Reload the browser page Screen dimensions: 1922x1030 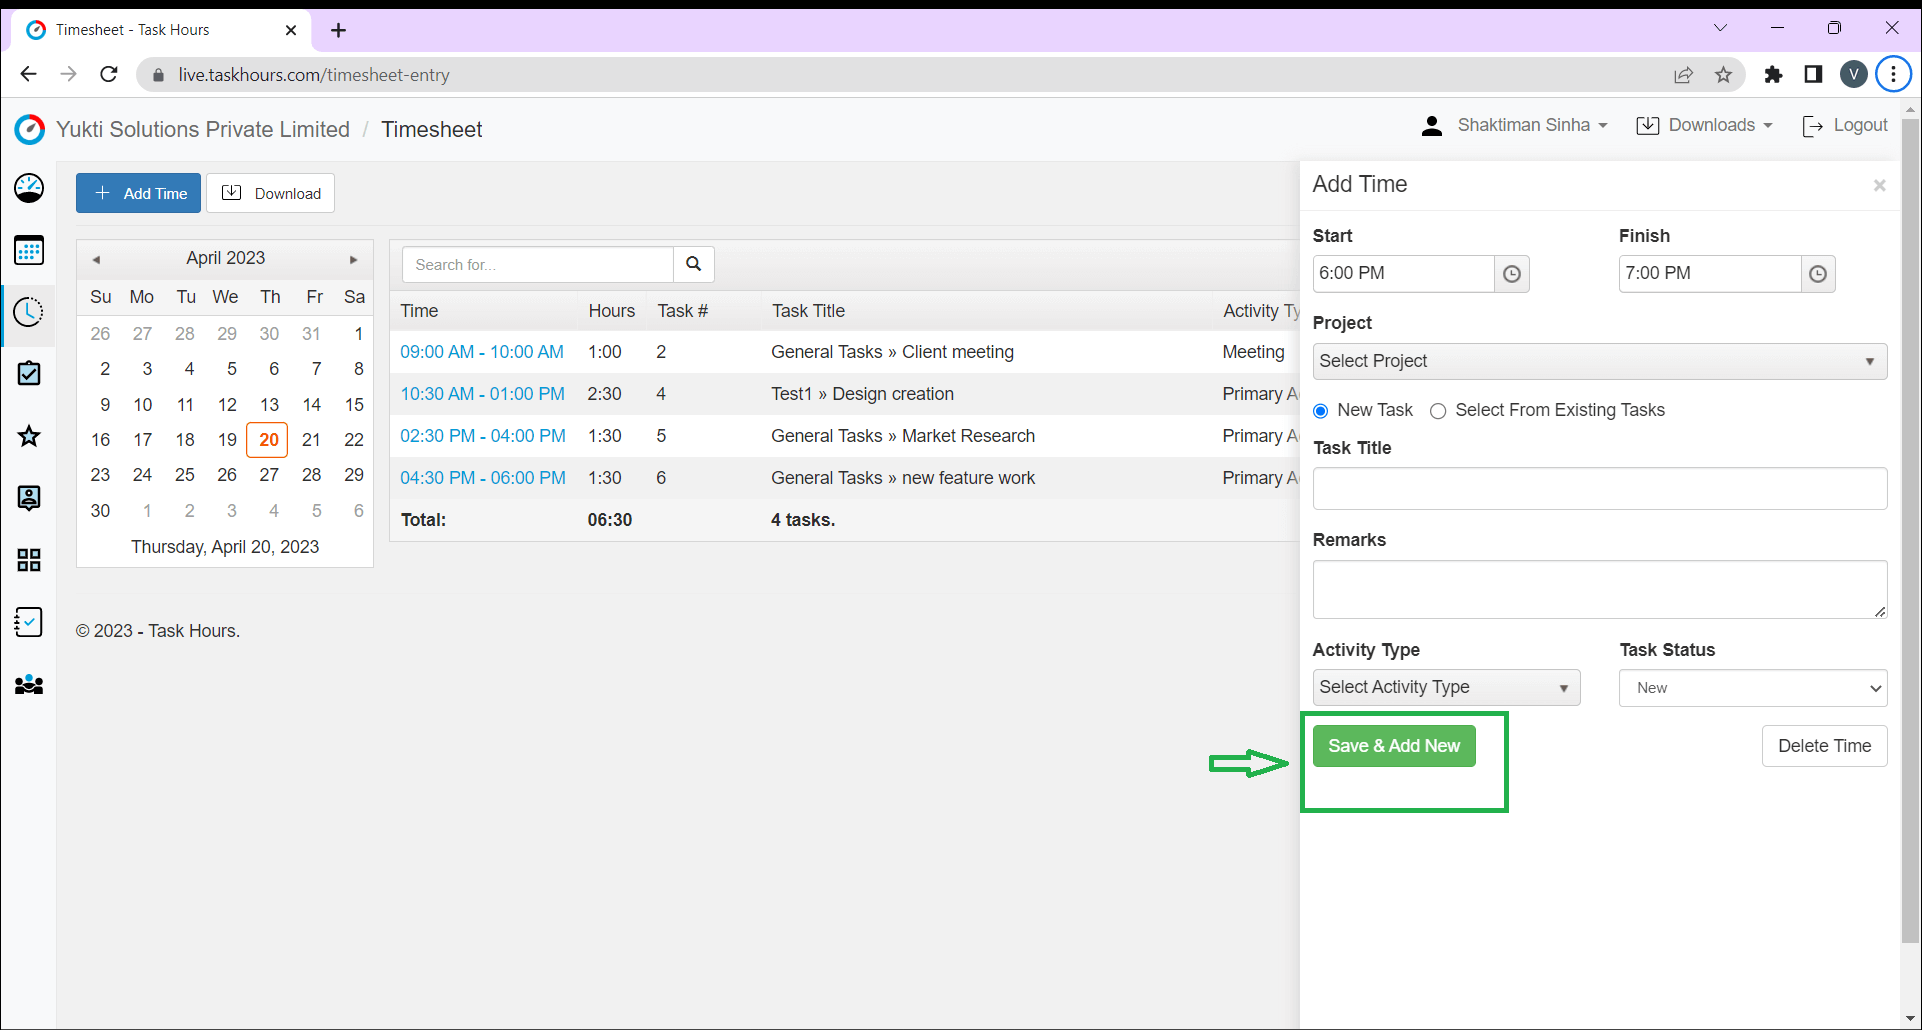pyautogui.click(x=109, y=74)
